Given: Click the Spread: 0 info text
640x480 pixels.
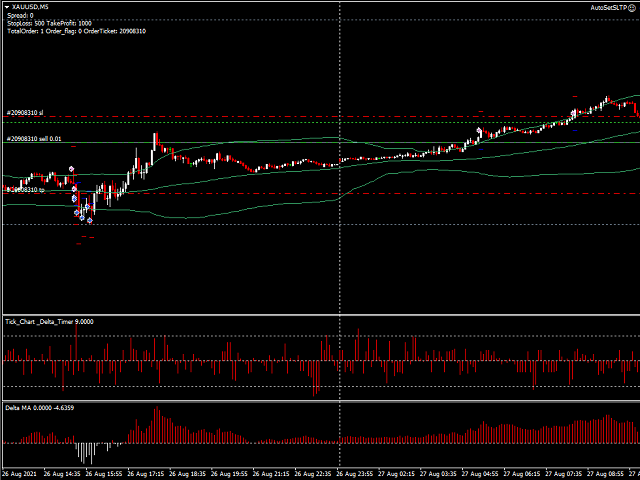Looking at the screenshot, I should (20, 16).
